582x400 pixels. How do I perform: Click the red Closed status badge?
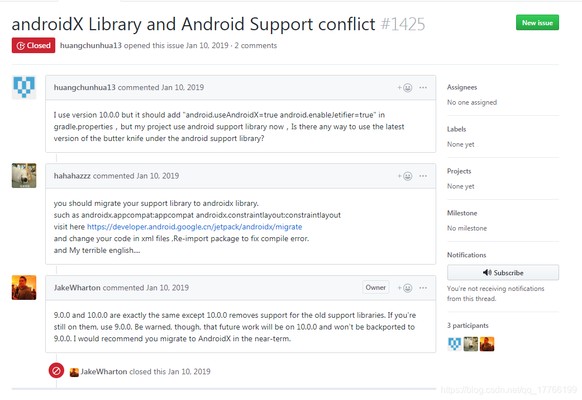click(x=33, y=45)
